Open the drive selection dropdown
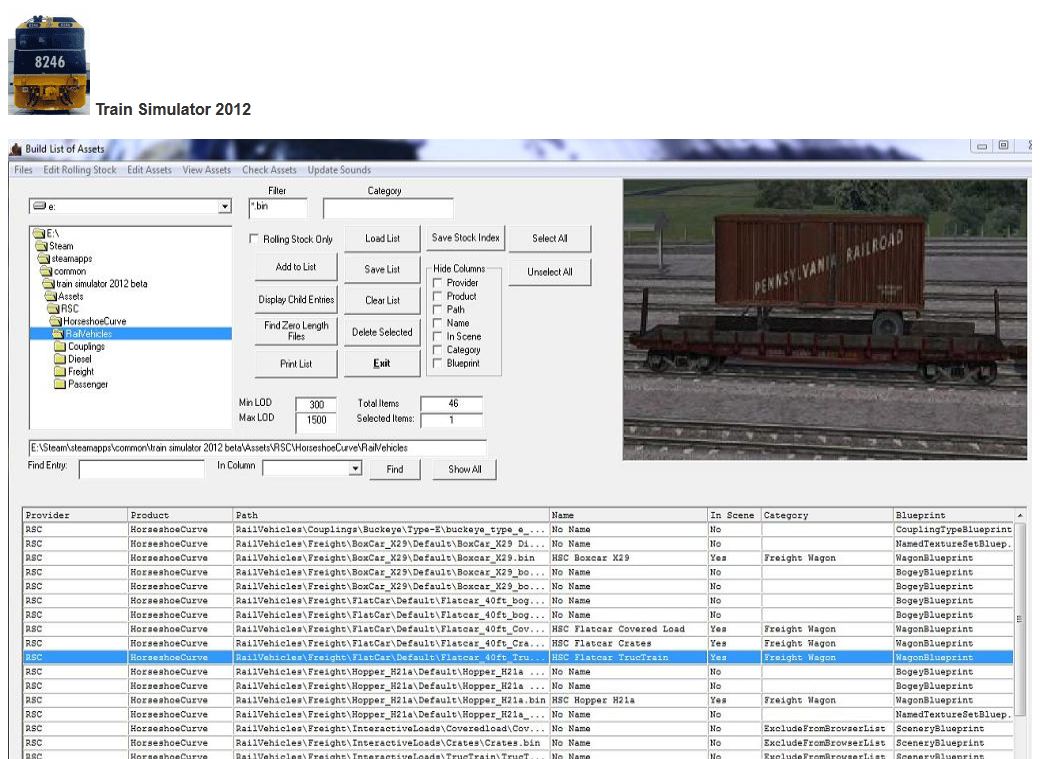 pos(224,207)
